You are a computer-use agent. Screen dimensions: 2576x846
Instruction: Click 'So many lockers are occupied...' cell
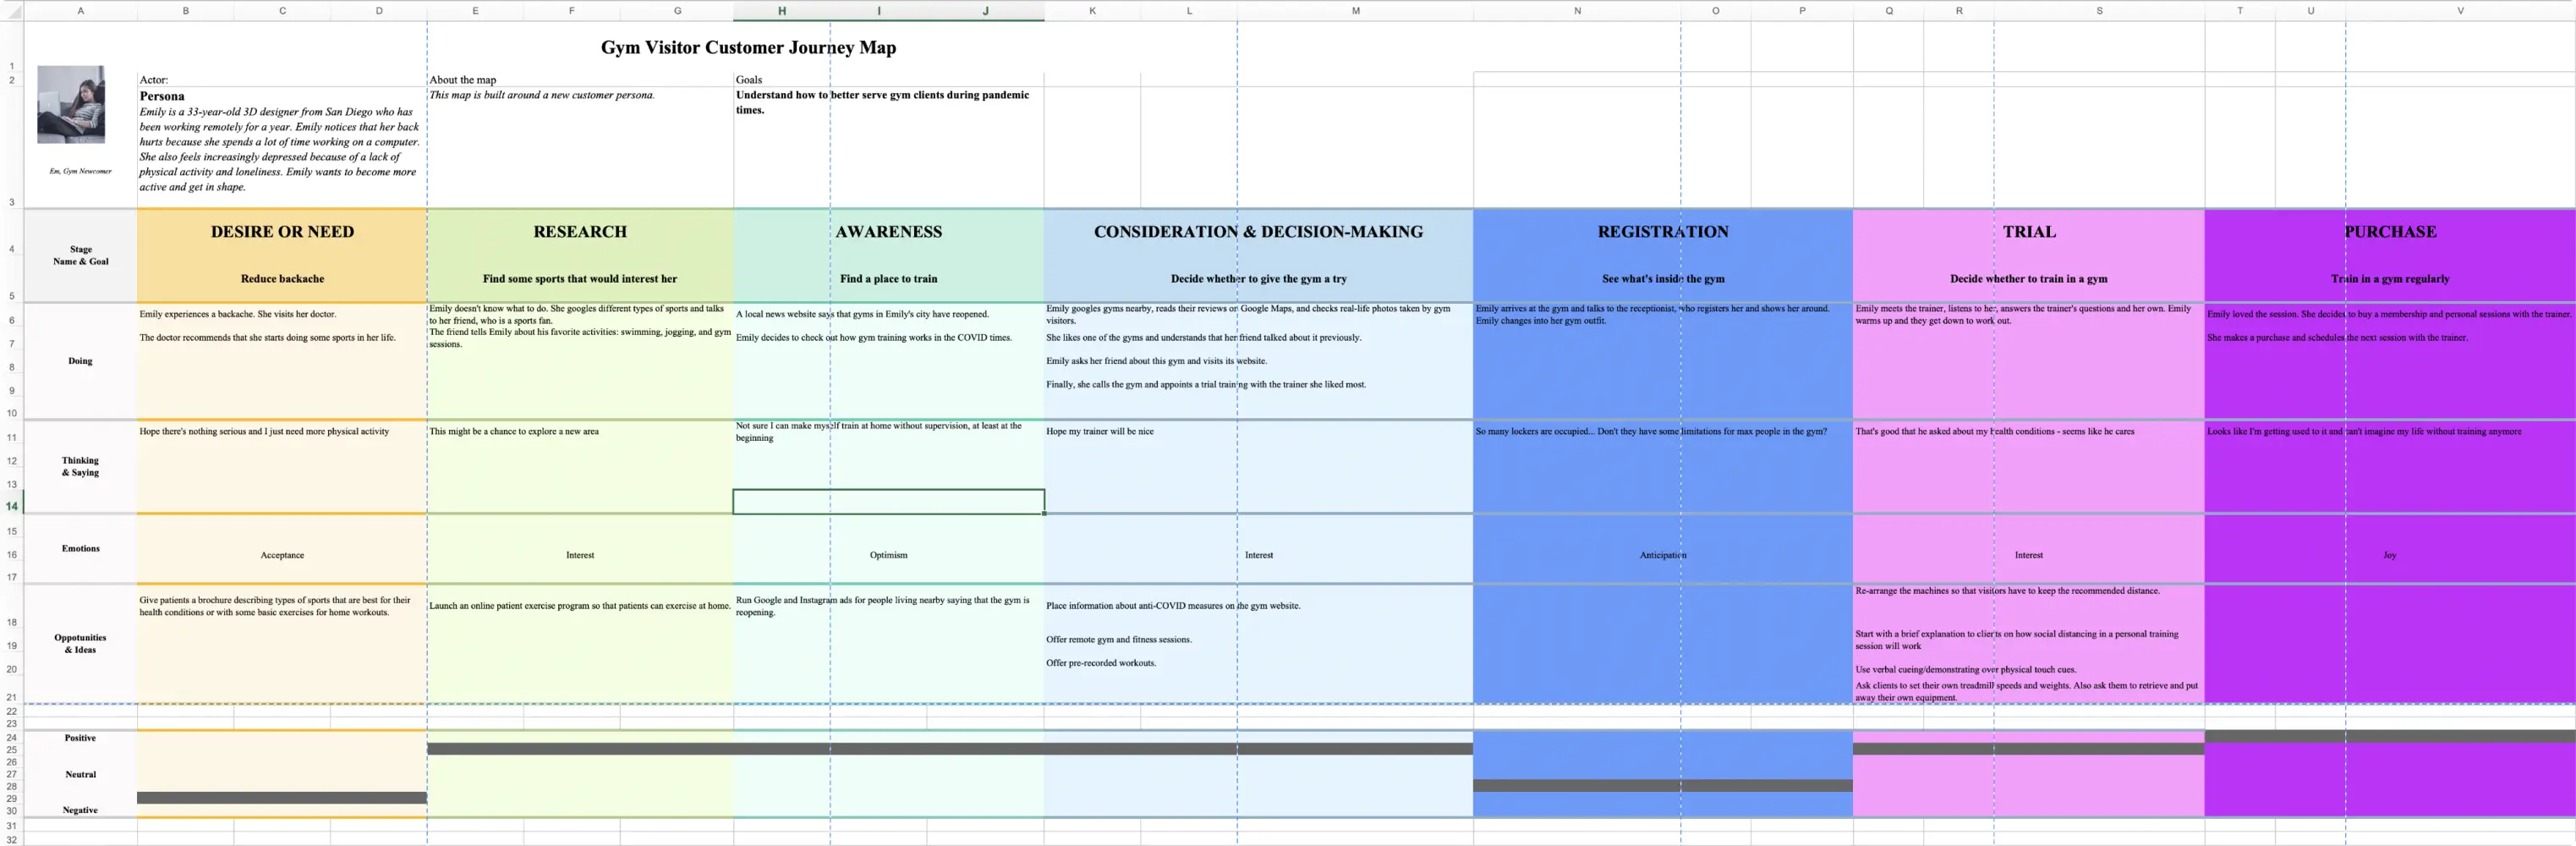[1651, 431]
